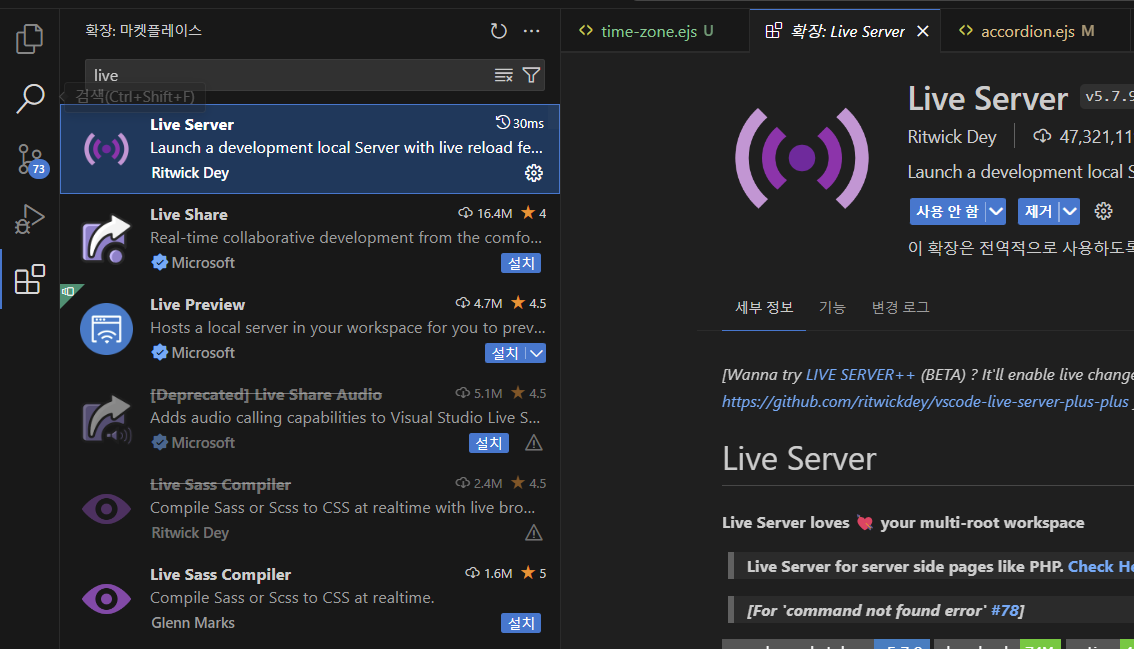Open the Search view icon

coord(30,98)
